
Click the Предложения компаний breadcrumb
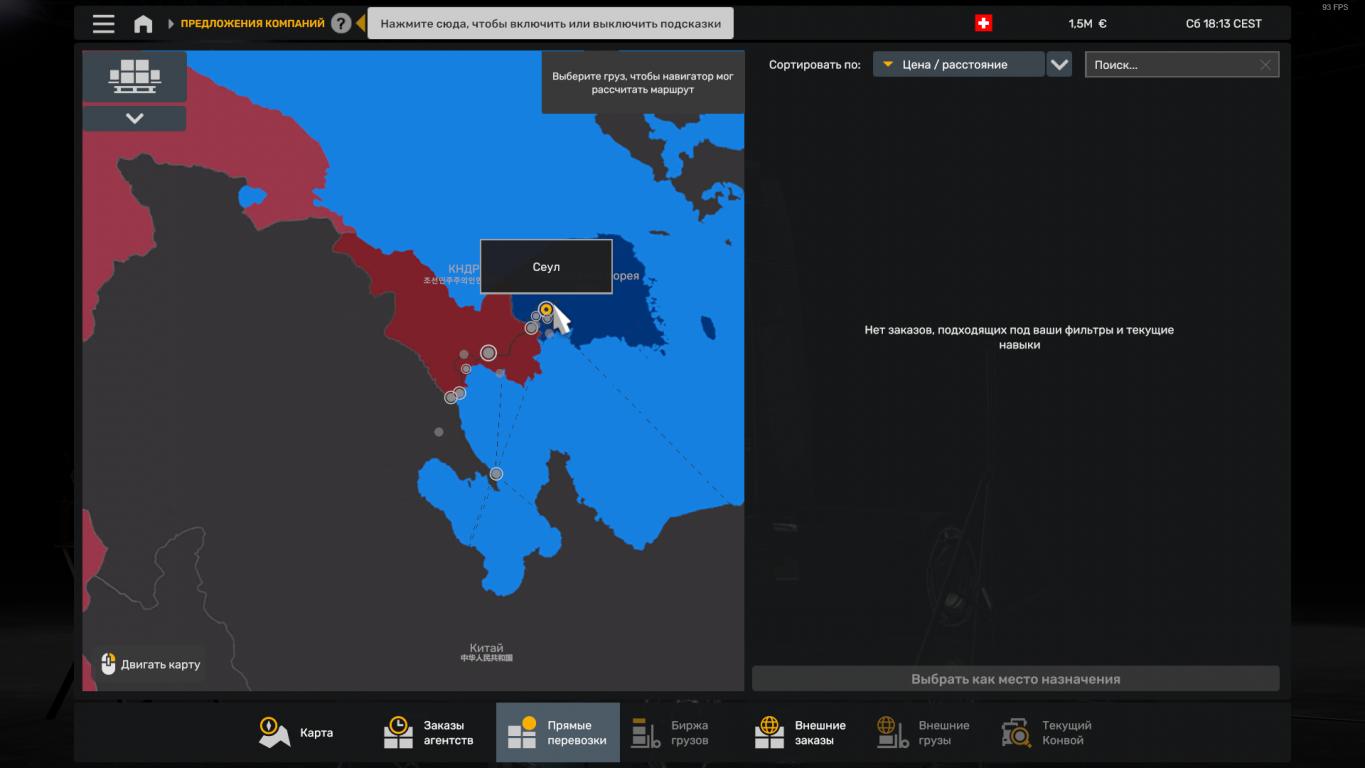click(x=252, y=23)
